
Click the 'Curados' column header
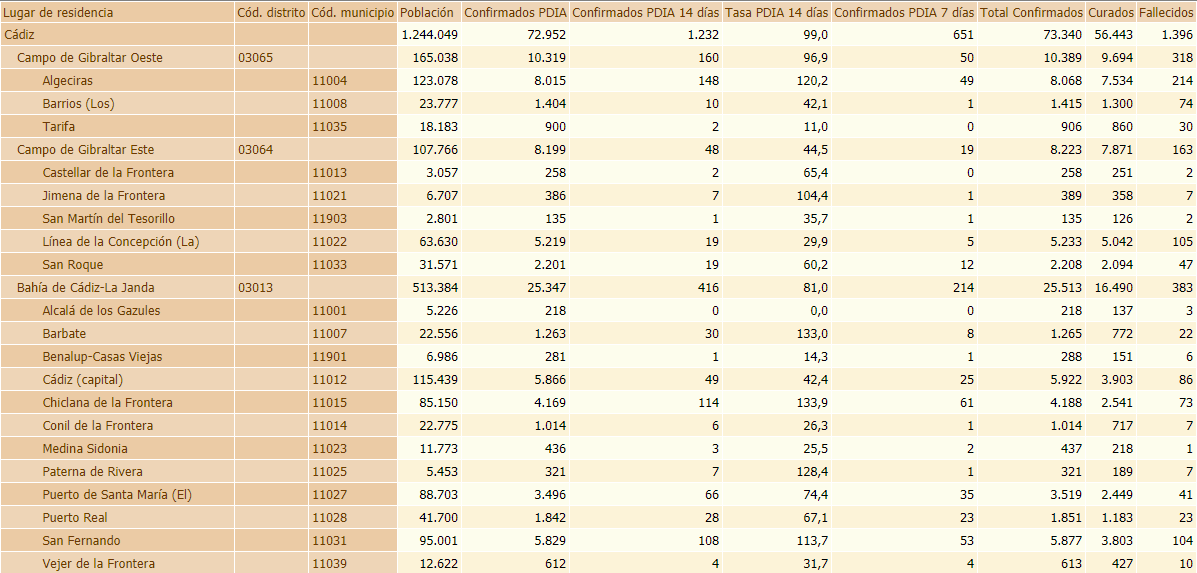tap(1111, 13)
